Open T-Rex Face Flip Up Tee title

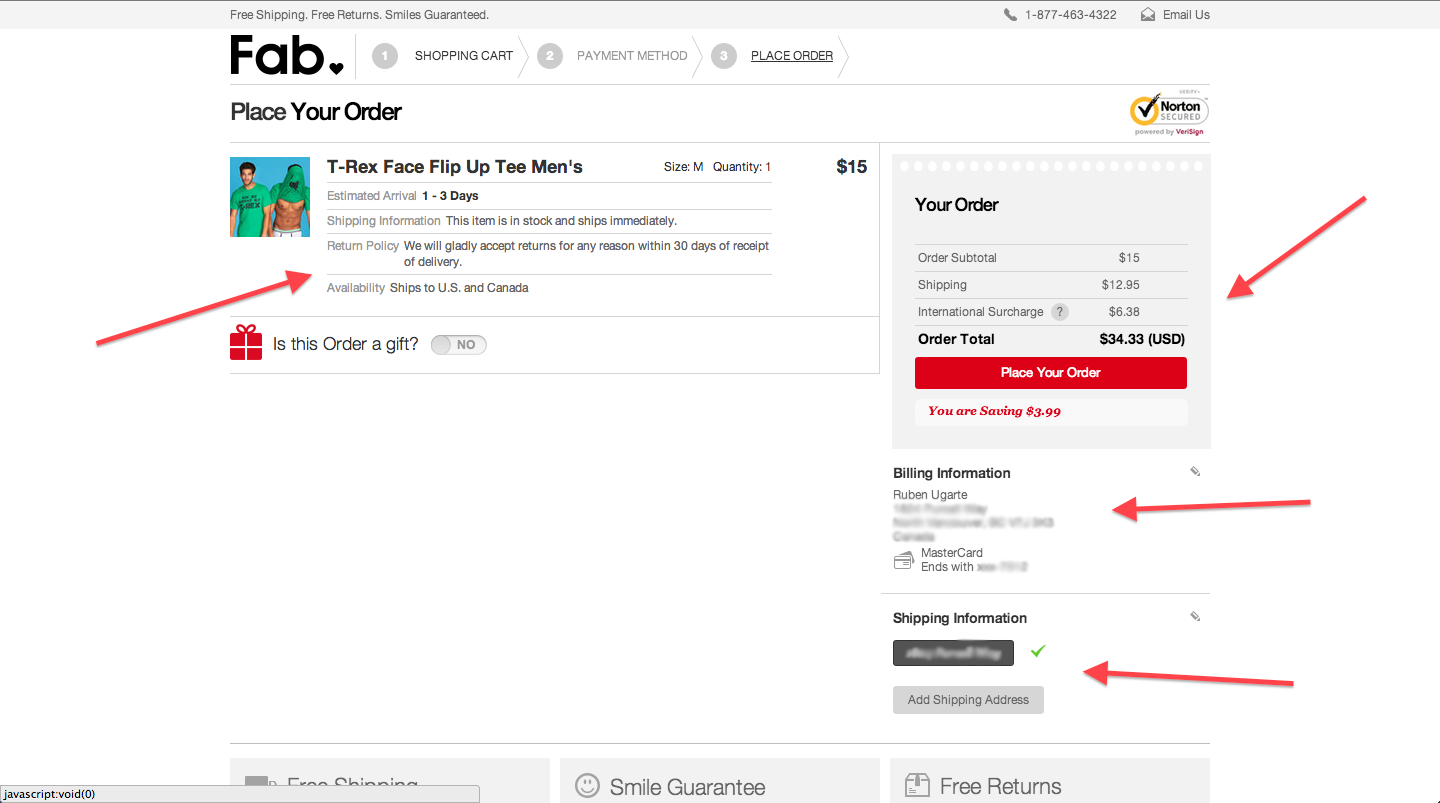tap(455, 167)
